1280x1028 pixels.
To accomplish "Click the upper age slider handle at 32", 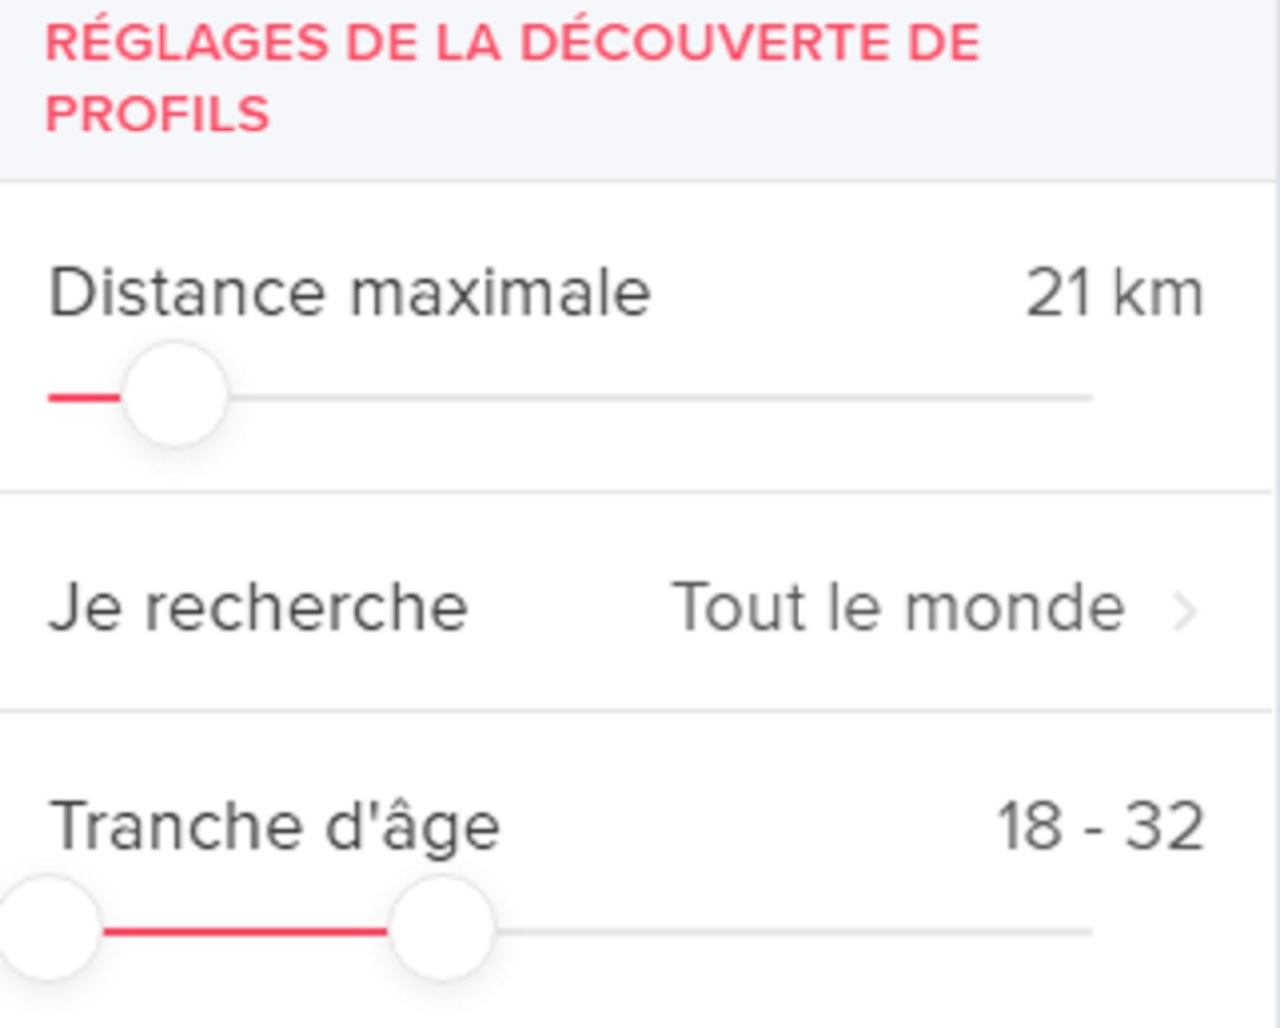I will (x=443, y=930).
